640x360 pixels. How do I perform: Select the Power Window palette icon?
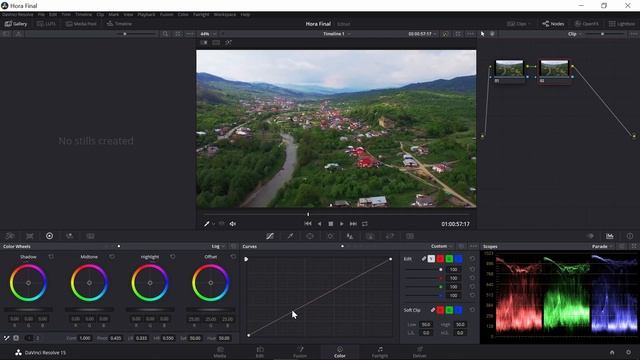310,236
